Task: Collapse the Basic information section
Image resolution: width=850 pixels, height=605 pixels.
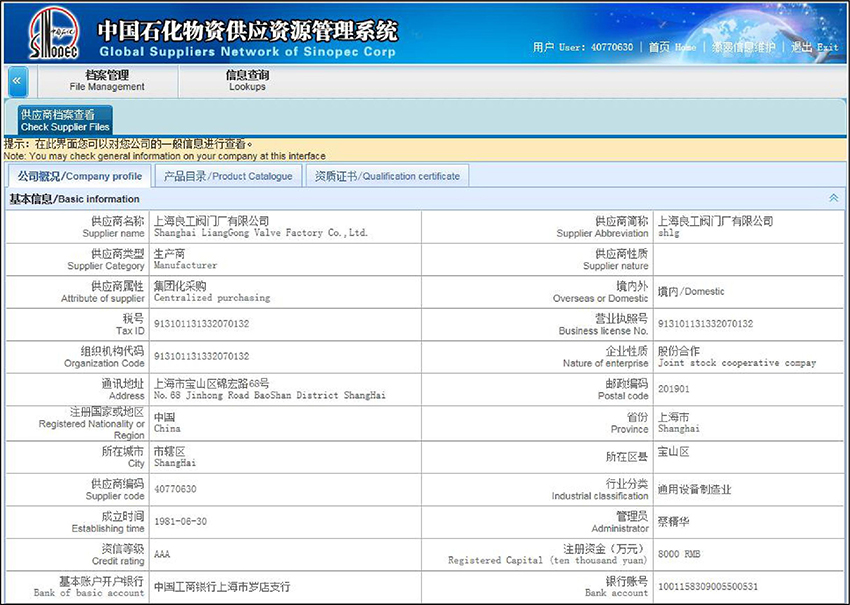Action: (x=834, y=198)
